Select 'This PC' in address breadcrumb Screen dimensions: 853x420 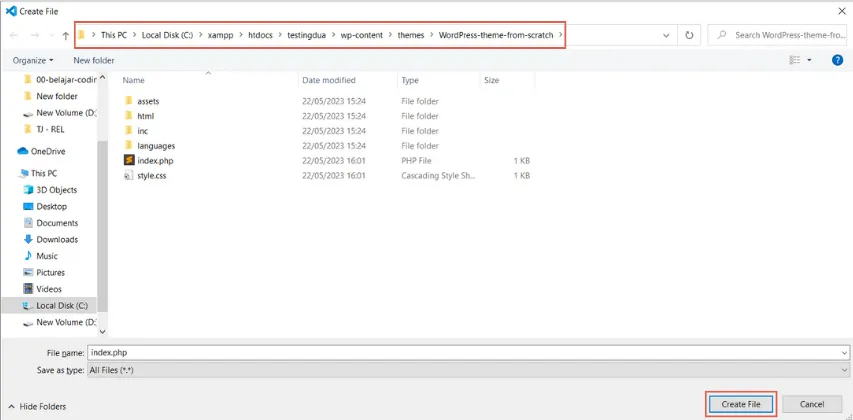coord(114,35)
